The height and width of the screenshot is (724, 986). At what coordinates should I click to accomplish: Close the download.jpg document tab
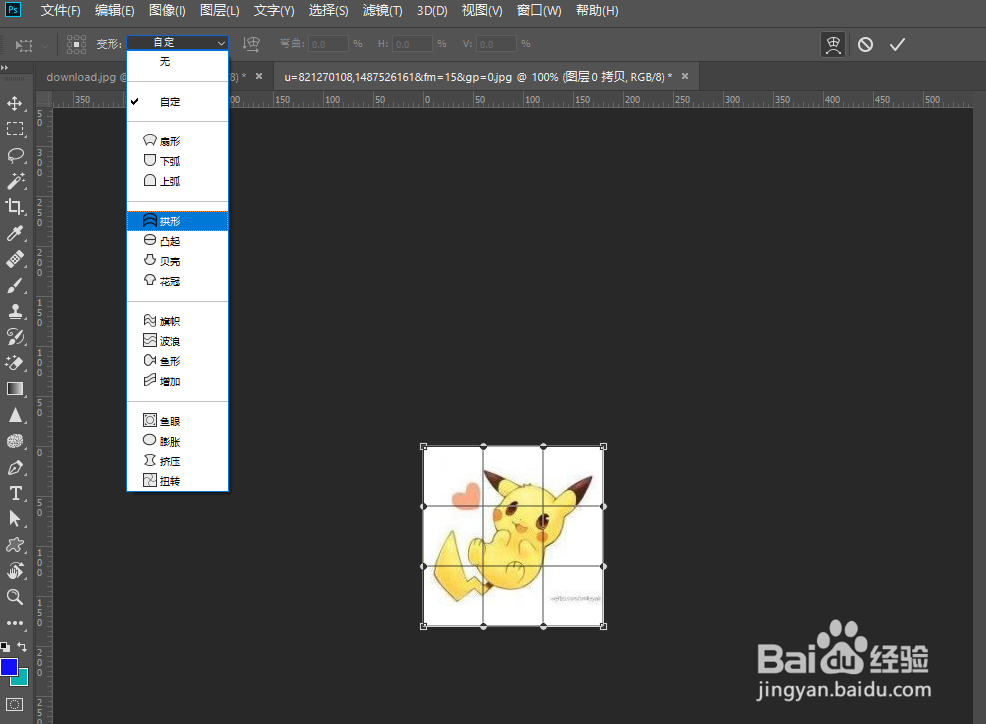coord(259,76)
